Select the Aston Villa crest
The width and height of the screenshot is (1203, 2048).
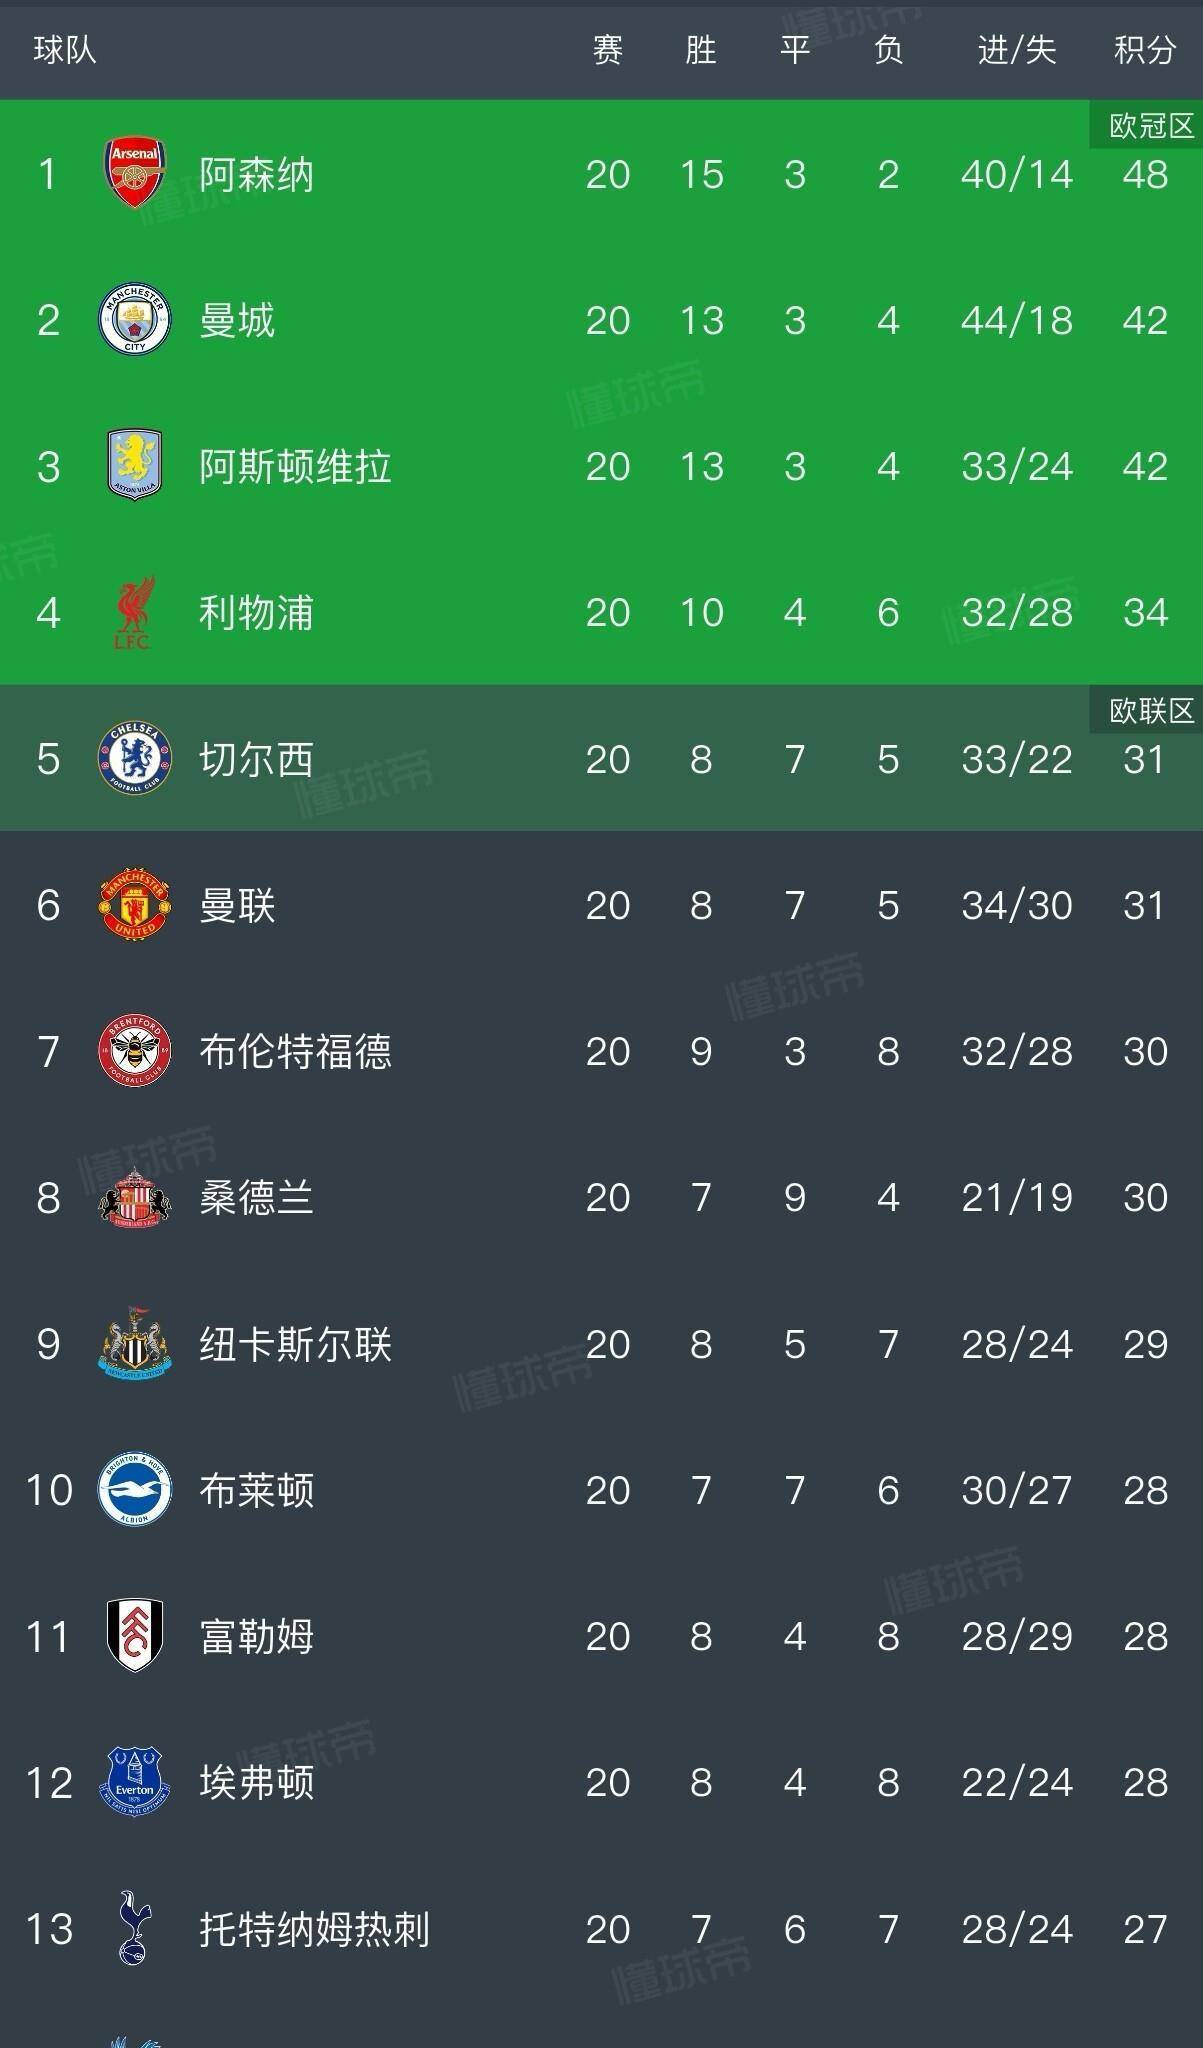[x=134, y=466]
